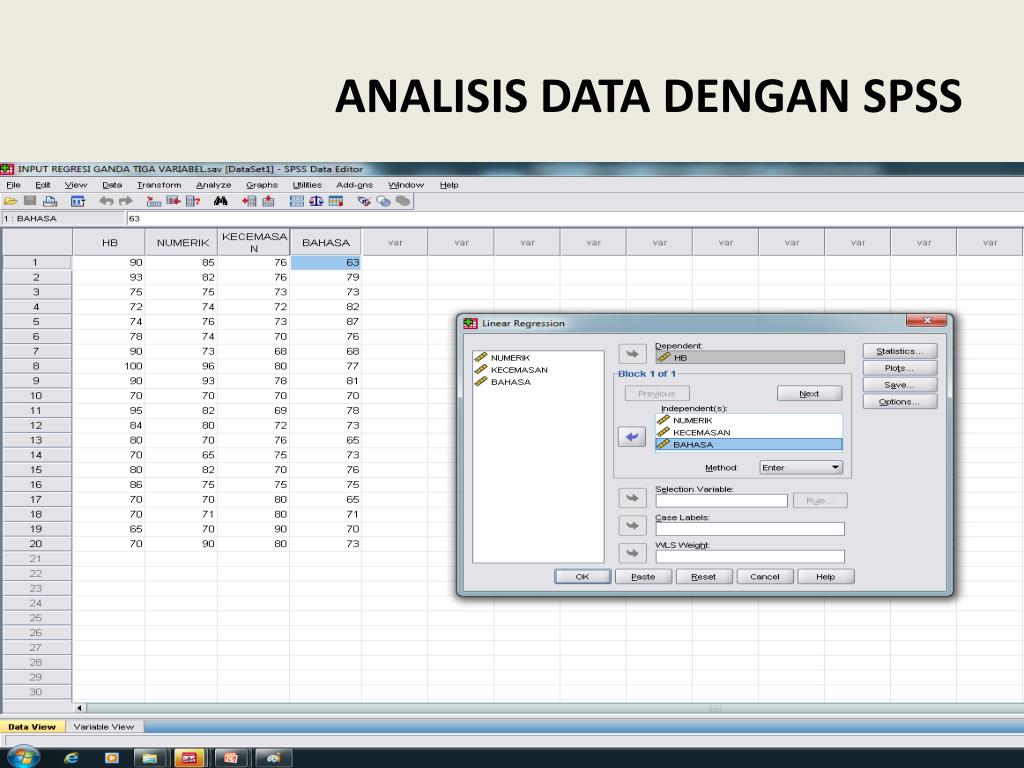Click row 8 HB cell value 100
Image resolution: width=1024 pixels, height=768 pixels.
108,366
